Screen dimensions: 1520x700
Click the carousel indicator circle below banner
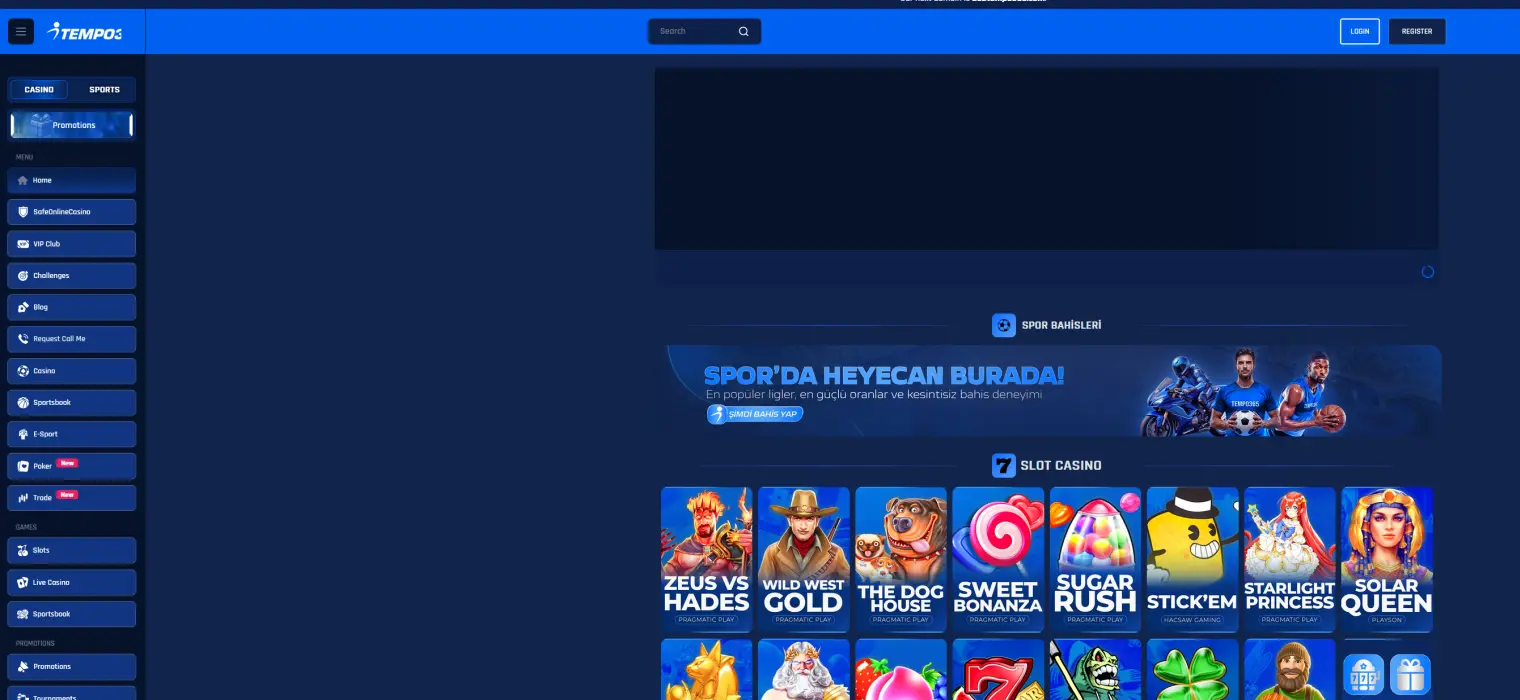click(1427, 272)
